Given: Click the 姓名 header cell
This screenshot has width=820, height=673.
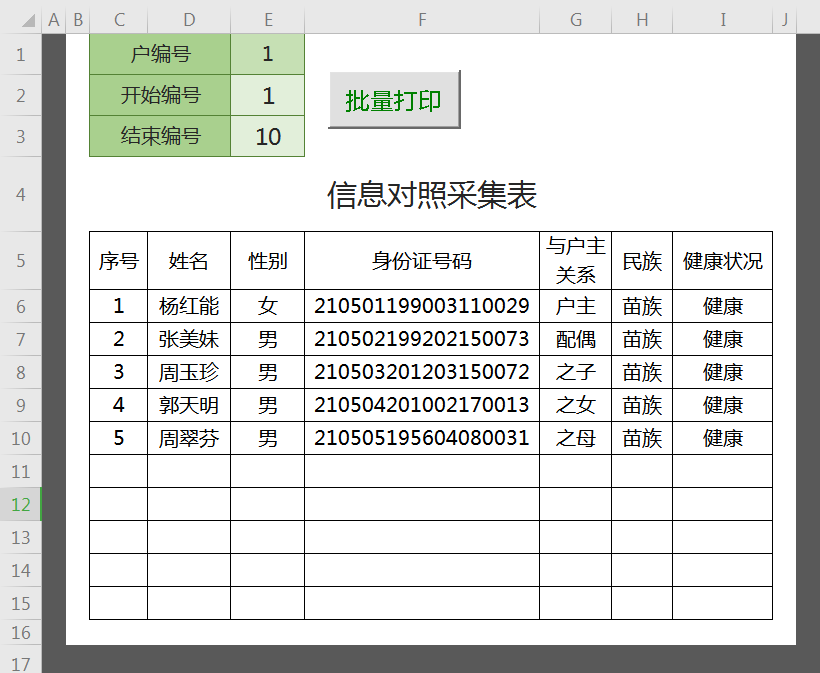Looking at the screenshot, I should click(x=189, y=260).
